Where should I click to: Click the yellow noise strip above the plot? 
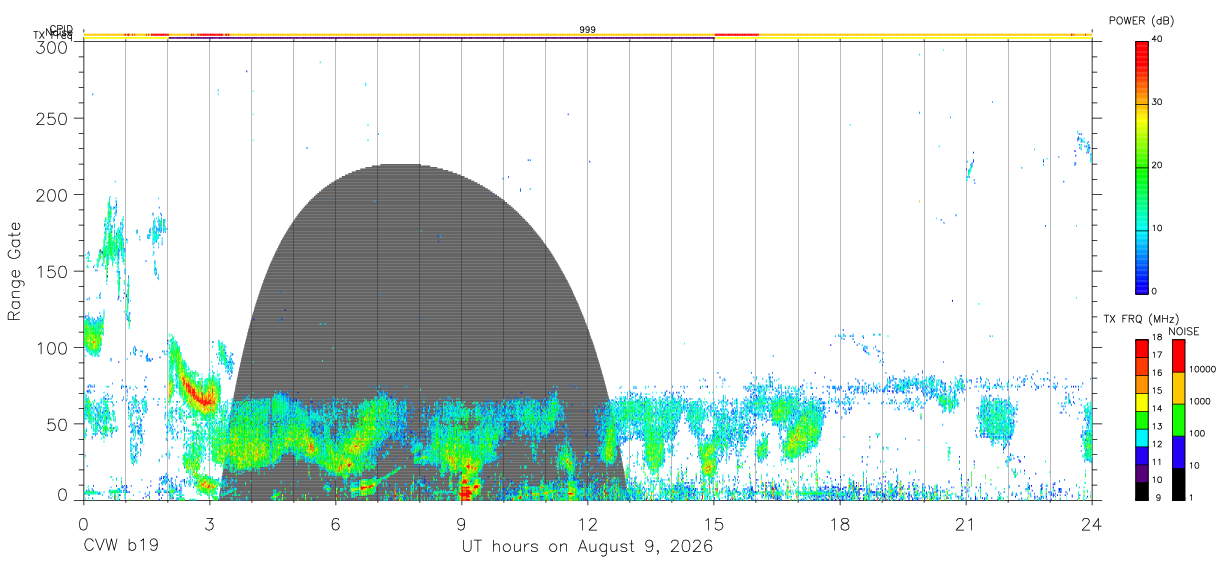click(588, 35)
